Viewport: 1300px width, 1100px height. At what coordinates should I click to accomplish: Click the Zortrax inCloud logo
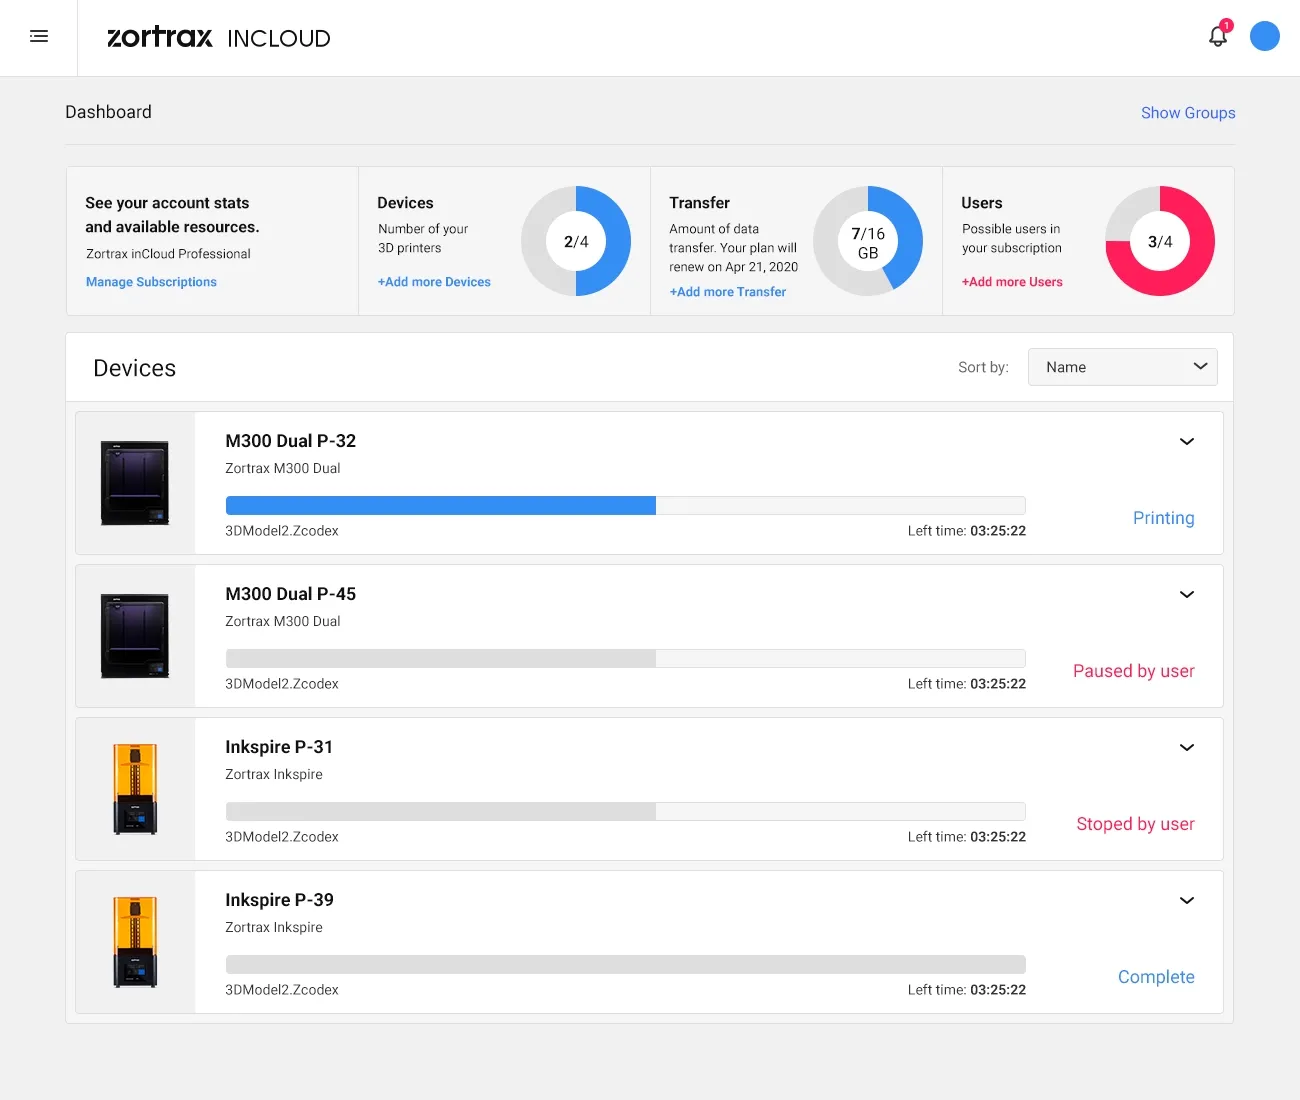[218, 38]
